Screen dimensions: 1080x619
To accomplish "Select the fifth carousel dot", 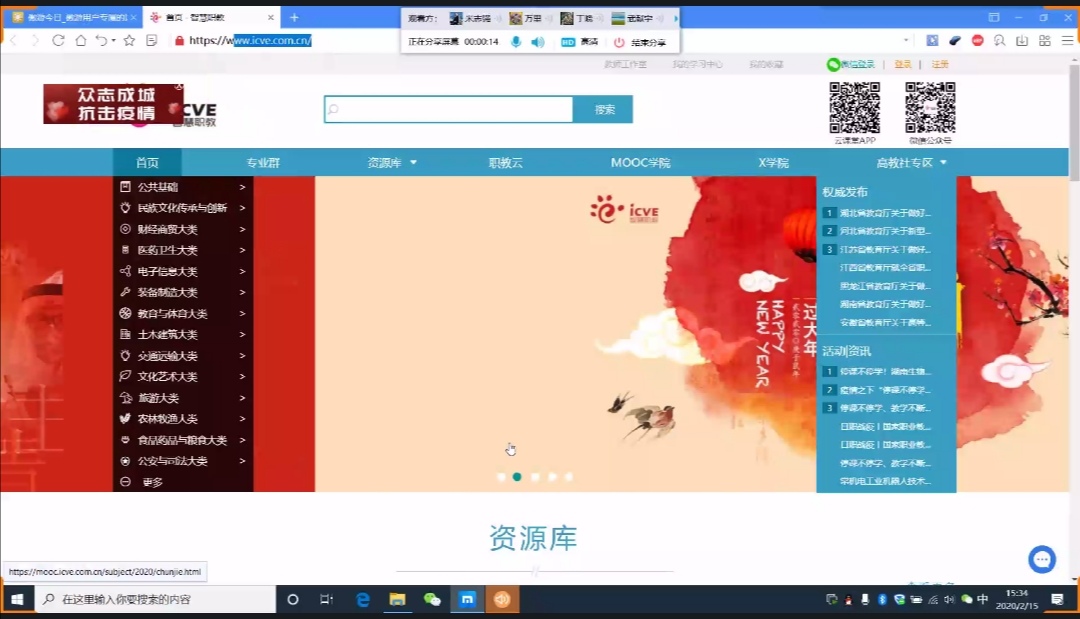I will pos(569,476).
